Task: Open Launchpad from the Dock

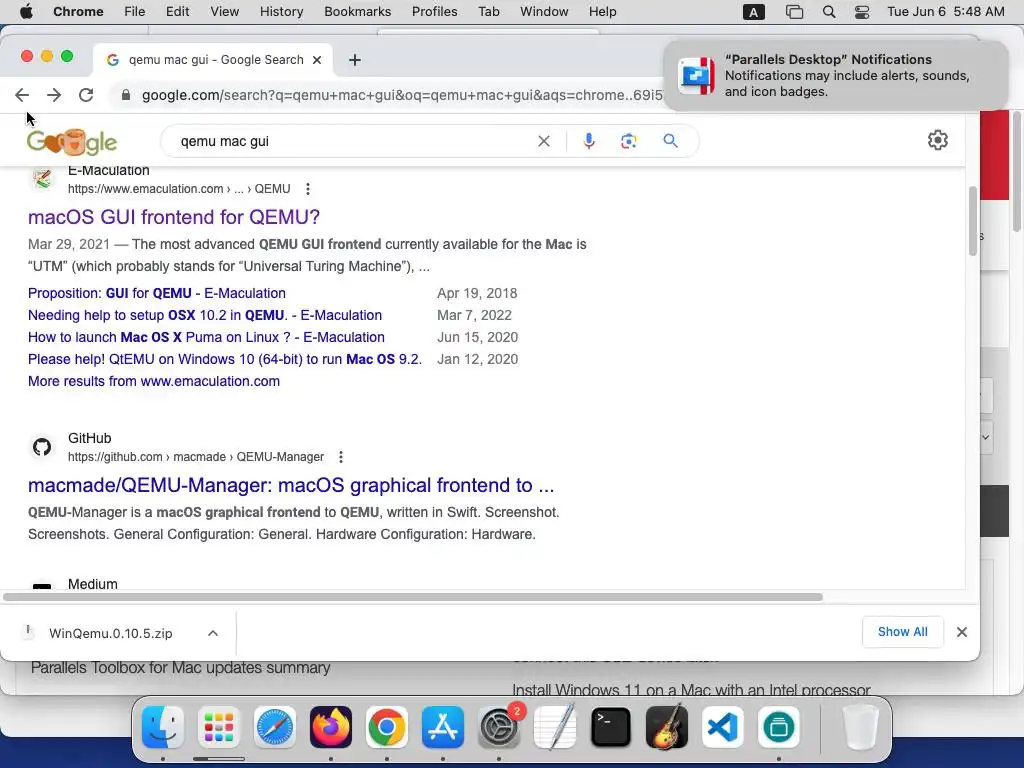Action: click(219, 727)
